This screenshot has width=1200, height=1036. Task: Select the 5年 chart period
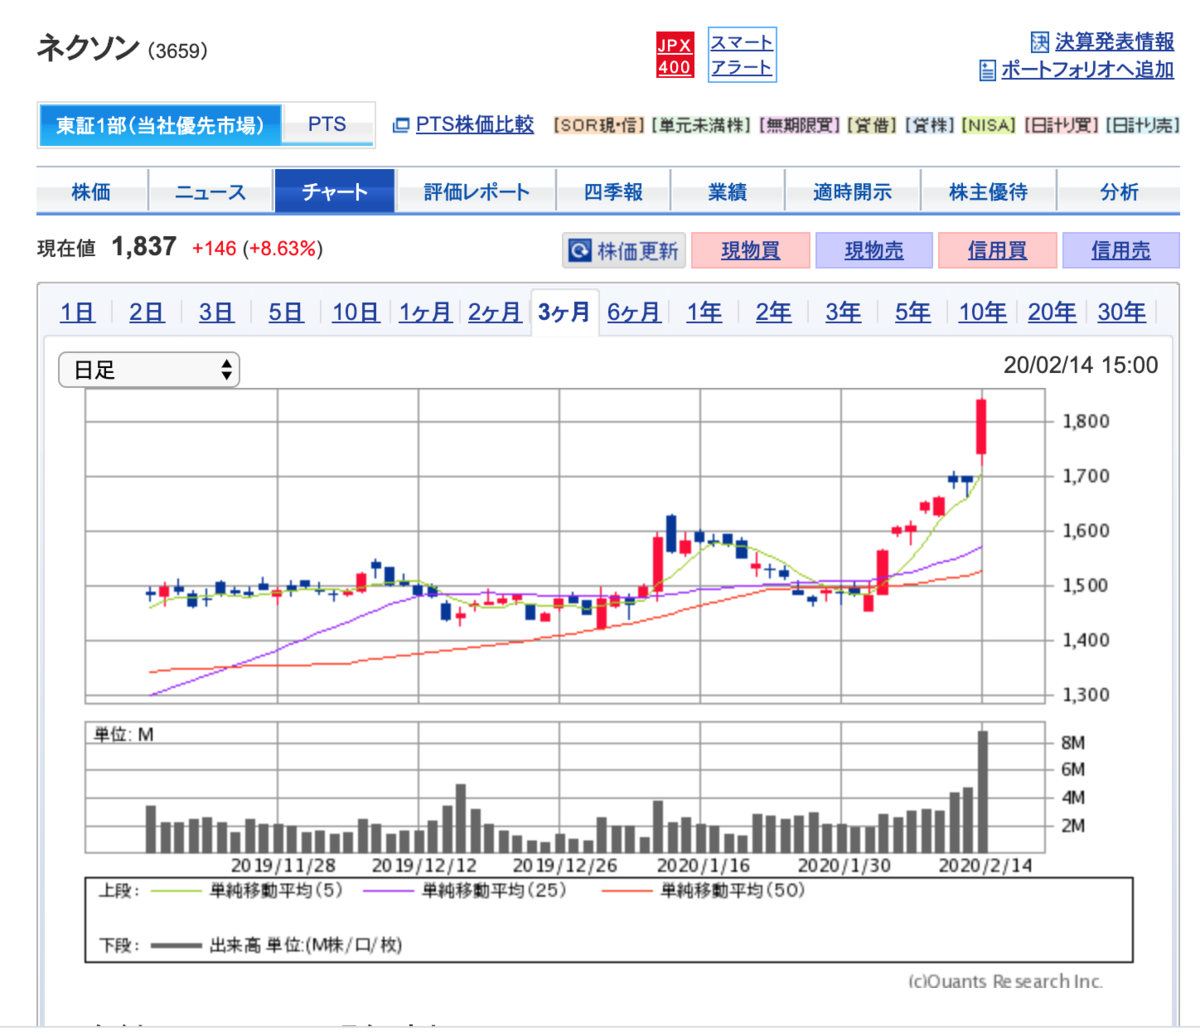click(x=913, y=312)
